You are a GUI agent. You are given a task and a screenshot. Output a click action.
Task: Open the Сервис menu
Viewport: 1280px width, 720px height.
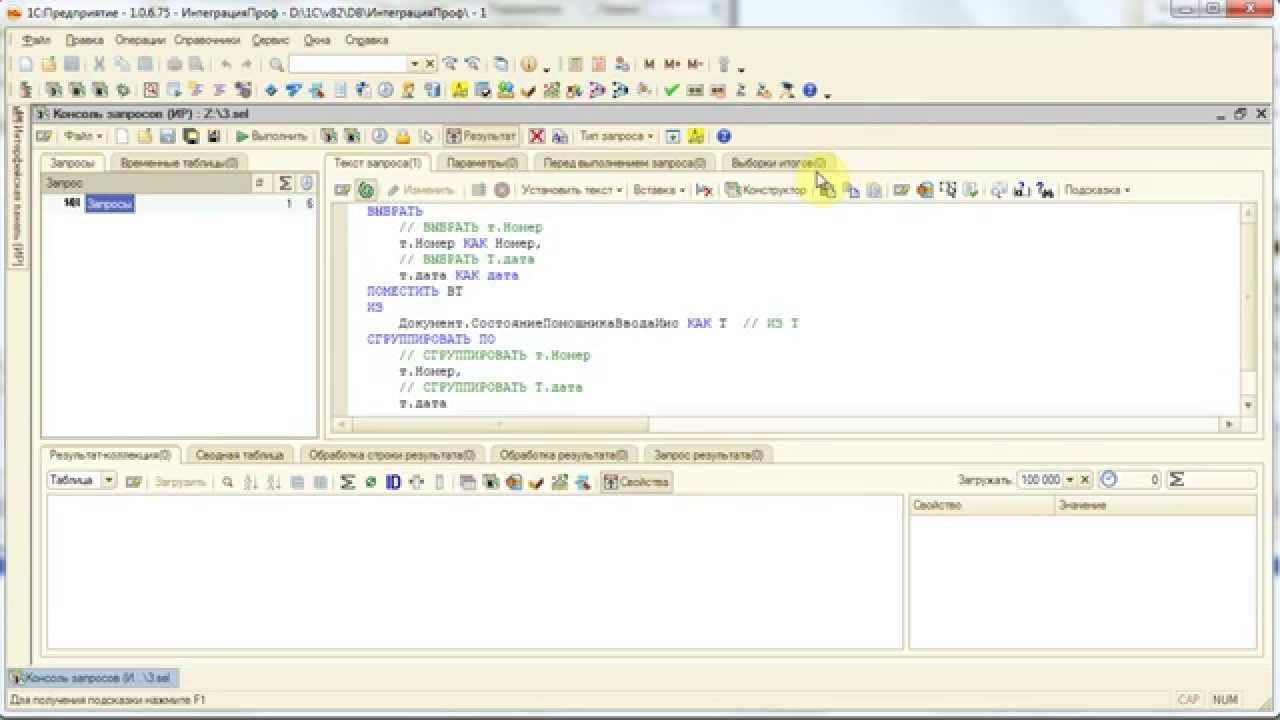click(270, 41)
